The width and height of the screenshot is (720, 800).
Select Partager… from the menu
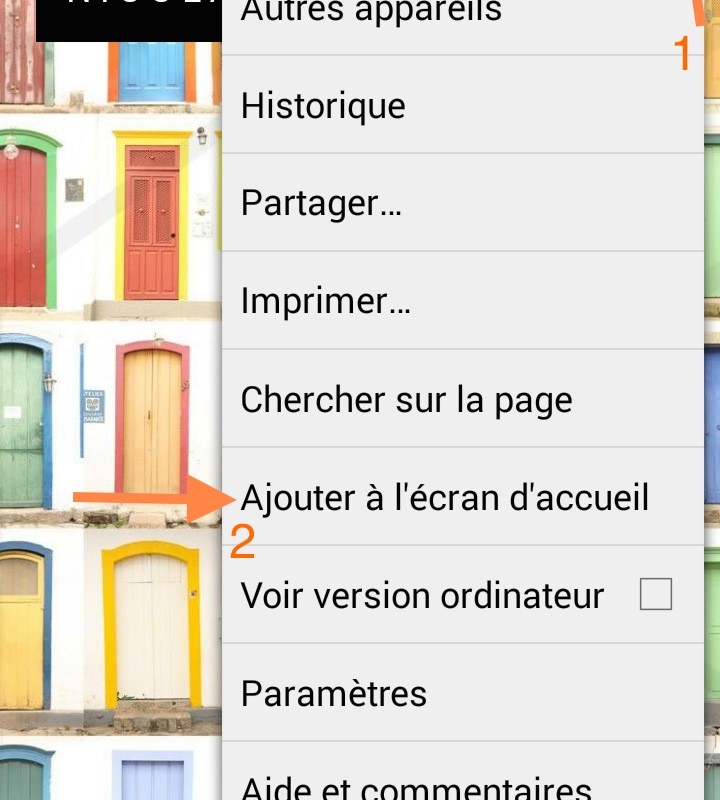463,202
